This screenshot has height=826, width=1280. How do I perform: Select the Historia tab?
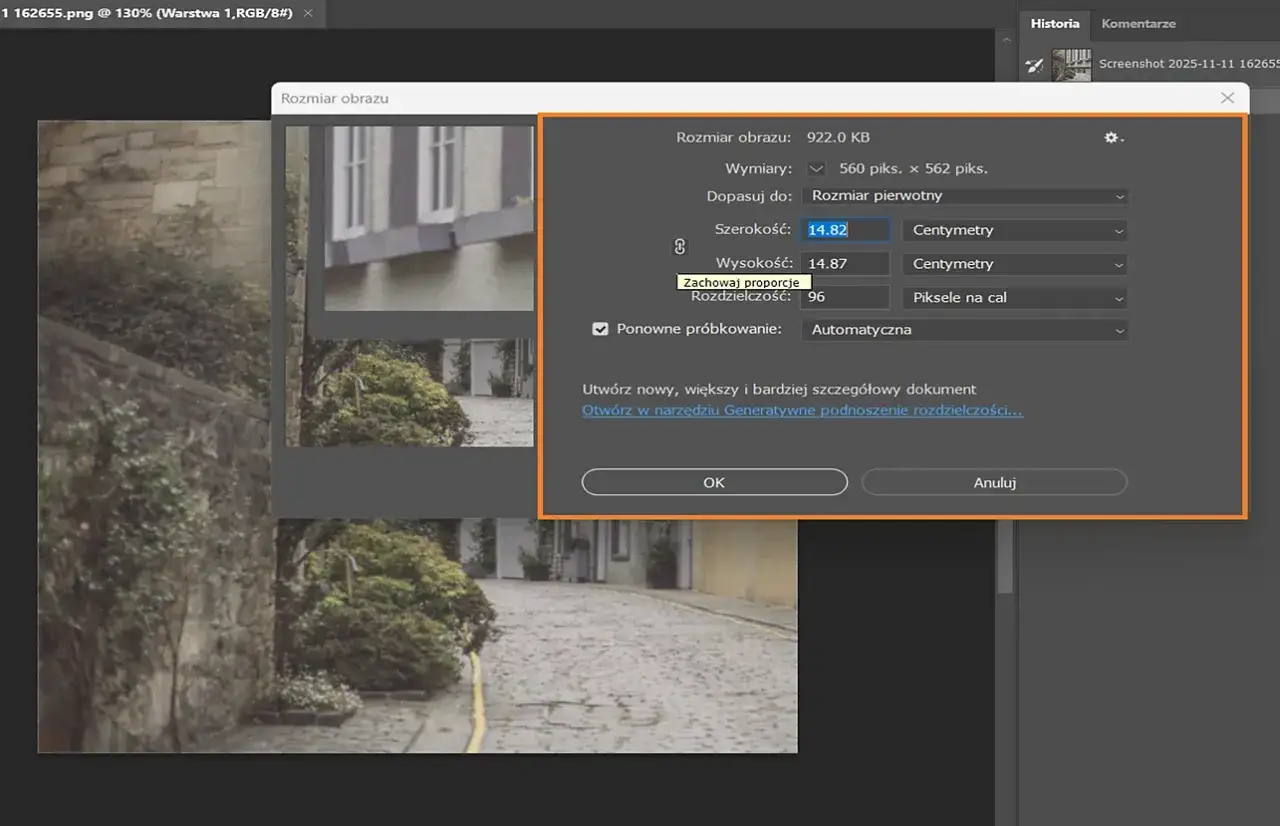pos(1054,23)
